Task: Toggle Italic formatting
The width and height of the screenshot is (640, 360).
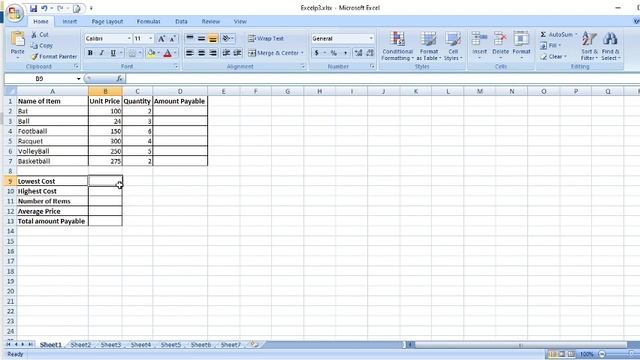Action: click(102, 53)
